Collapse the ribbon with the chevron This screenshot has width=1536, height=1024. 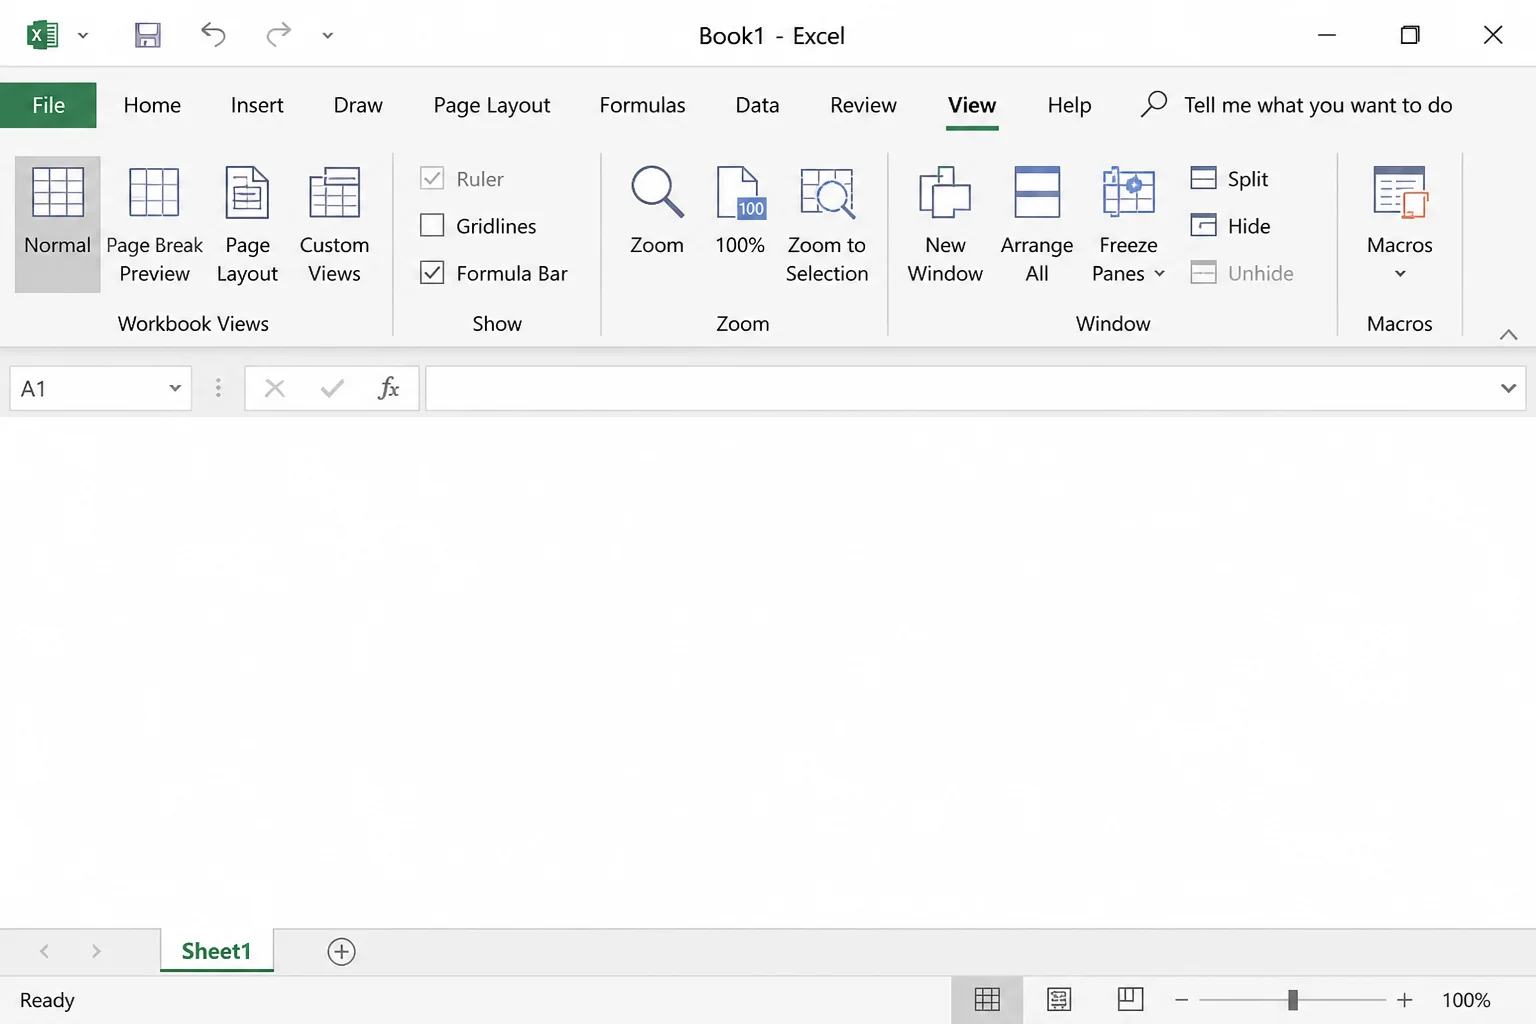coord(1509,335)
